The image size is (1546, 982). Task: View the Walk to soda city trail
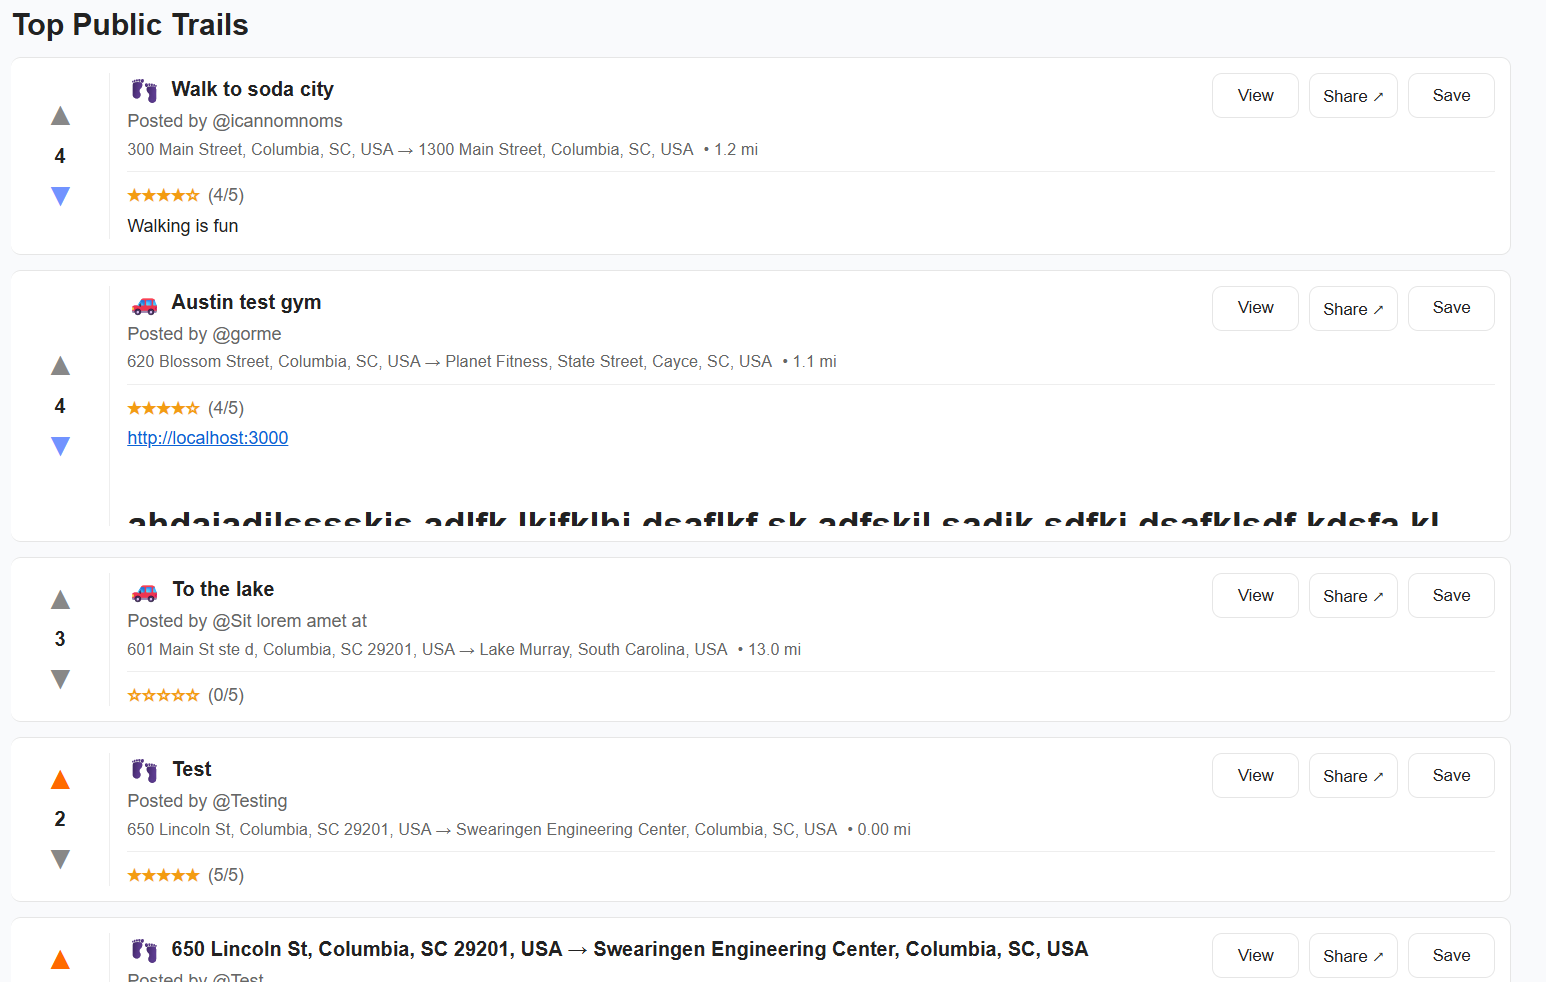[1255, 95]
